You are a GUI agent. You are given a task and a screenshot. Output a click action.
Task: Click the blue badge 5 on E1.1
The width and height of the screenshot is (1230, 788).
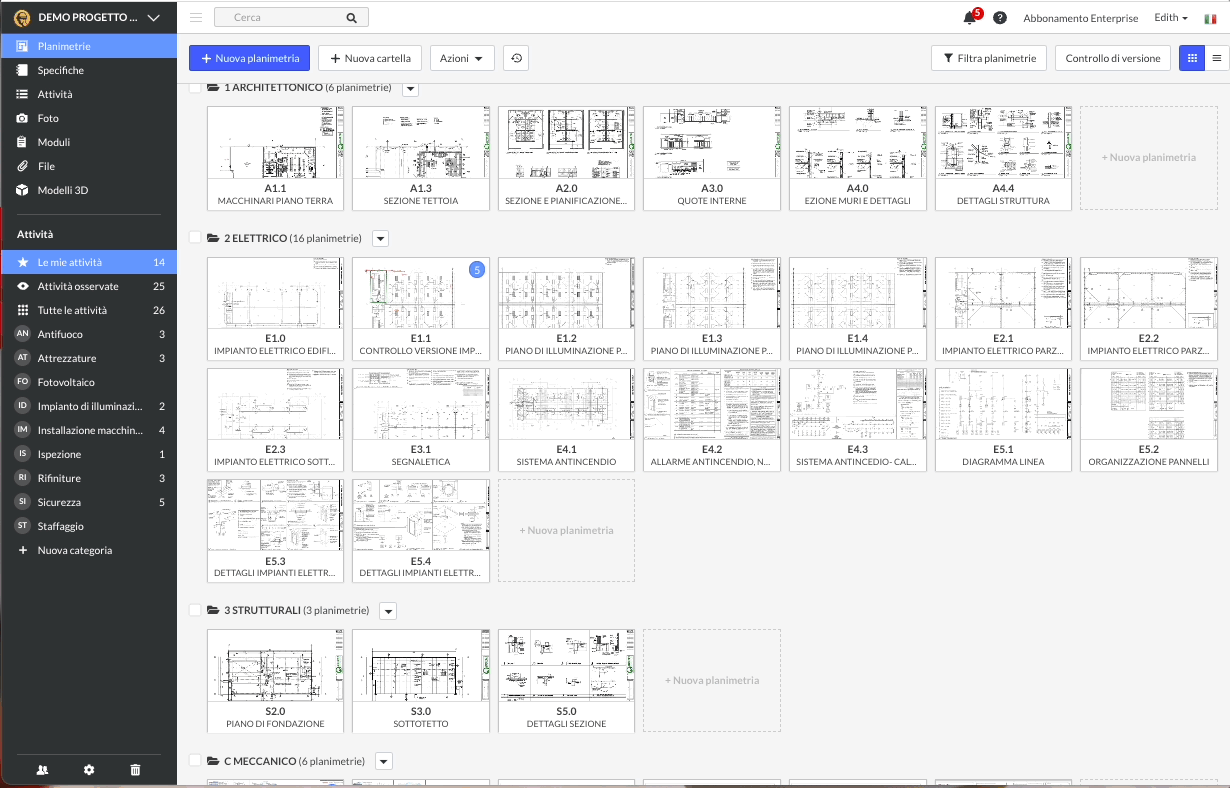pos(477,270)
